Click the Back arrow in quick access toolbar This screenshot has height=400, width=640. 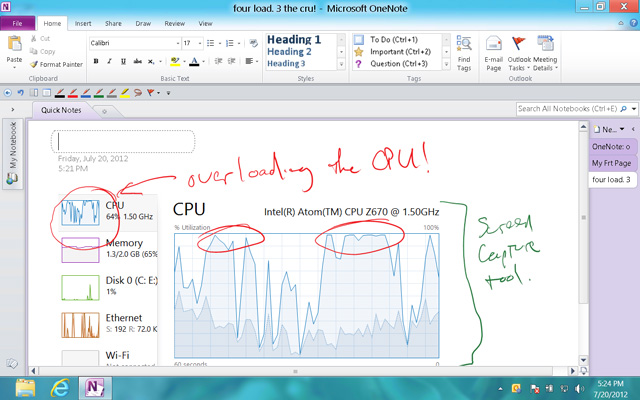[x=8, y=93]
